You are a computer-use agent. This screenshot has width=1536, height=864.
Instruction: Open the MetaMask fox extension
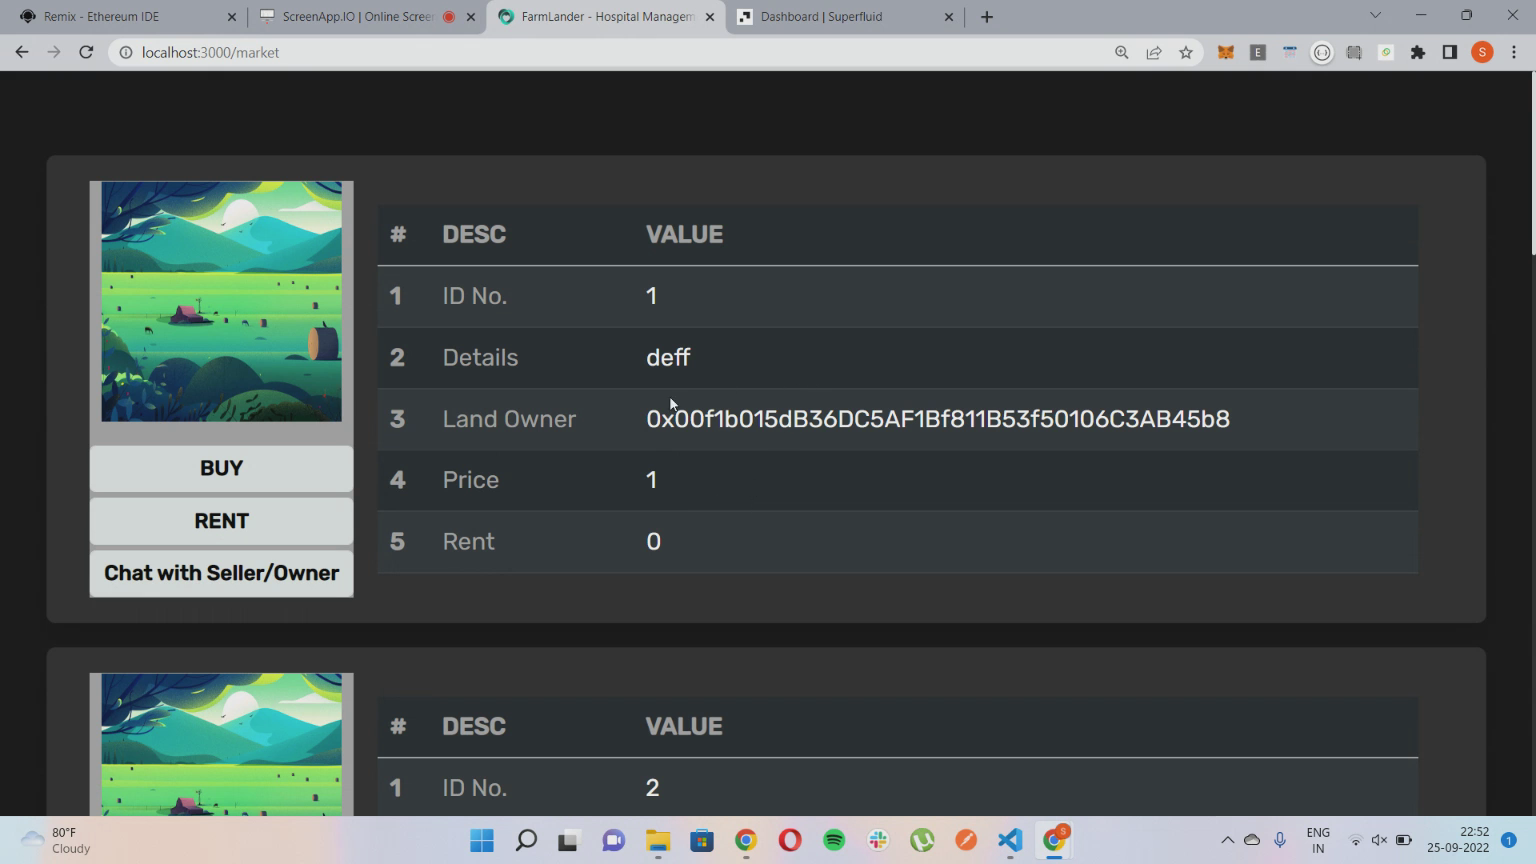click(1225, 53)
